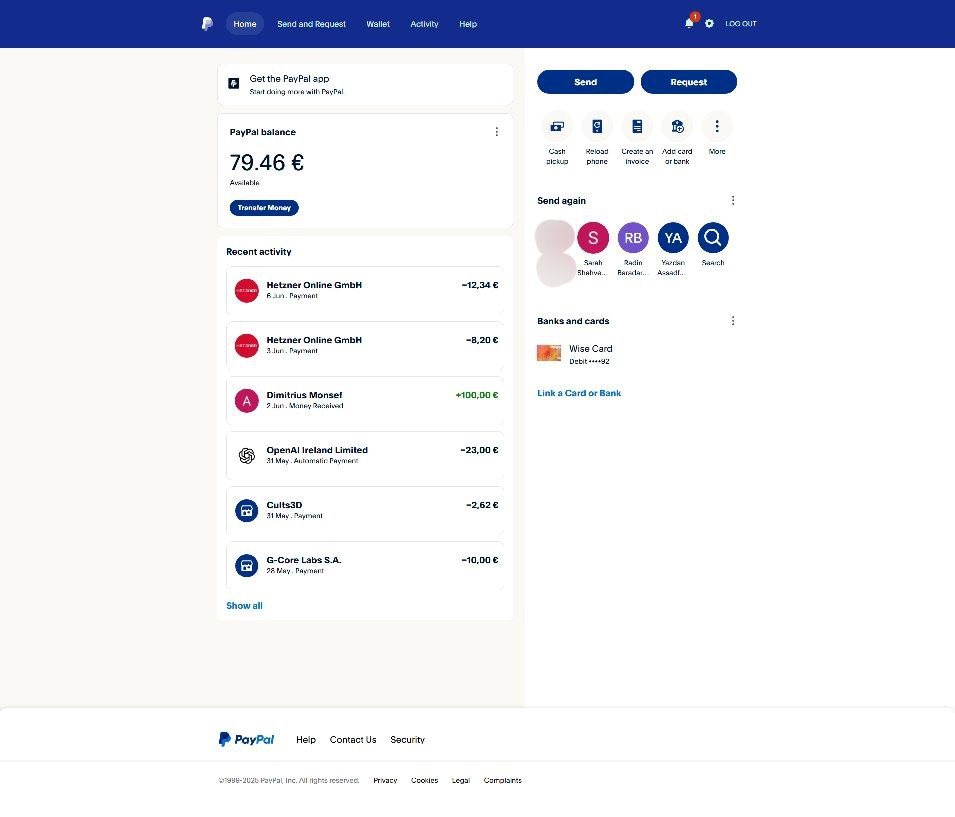The height and width of the screenshot is (817, 955).
Task: Click LOG OUT
Action: tap(741, 24)
